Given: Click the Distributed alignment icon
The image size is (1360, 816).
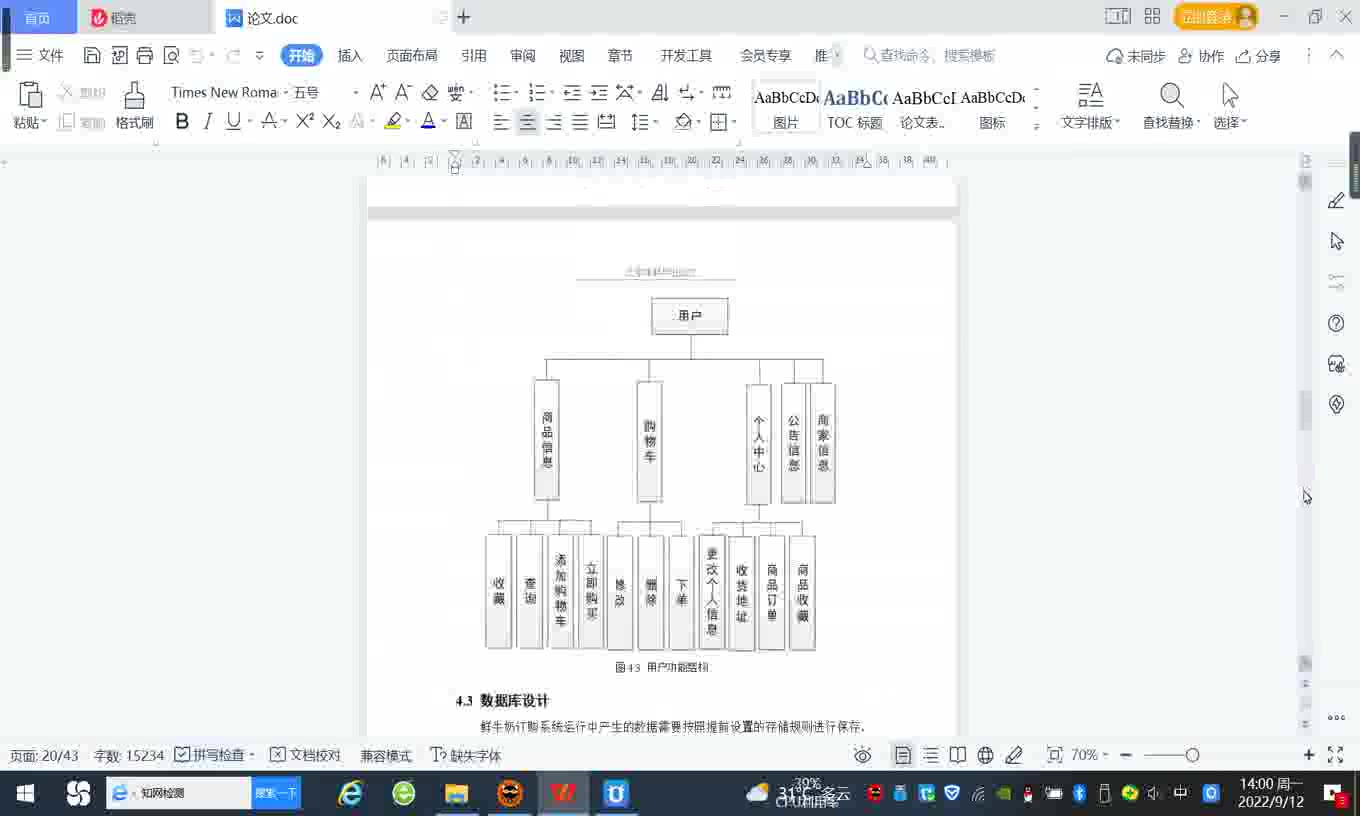Looking at the screenshot, I should [606, 122].
